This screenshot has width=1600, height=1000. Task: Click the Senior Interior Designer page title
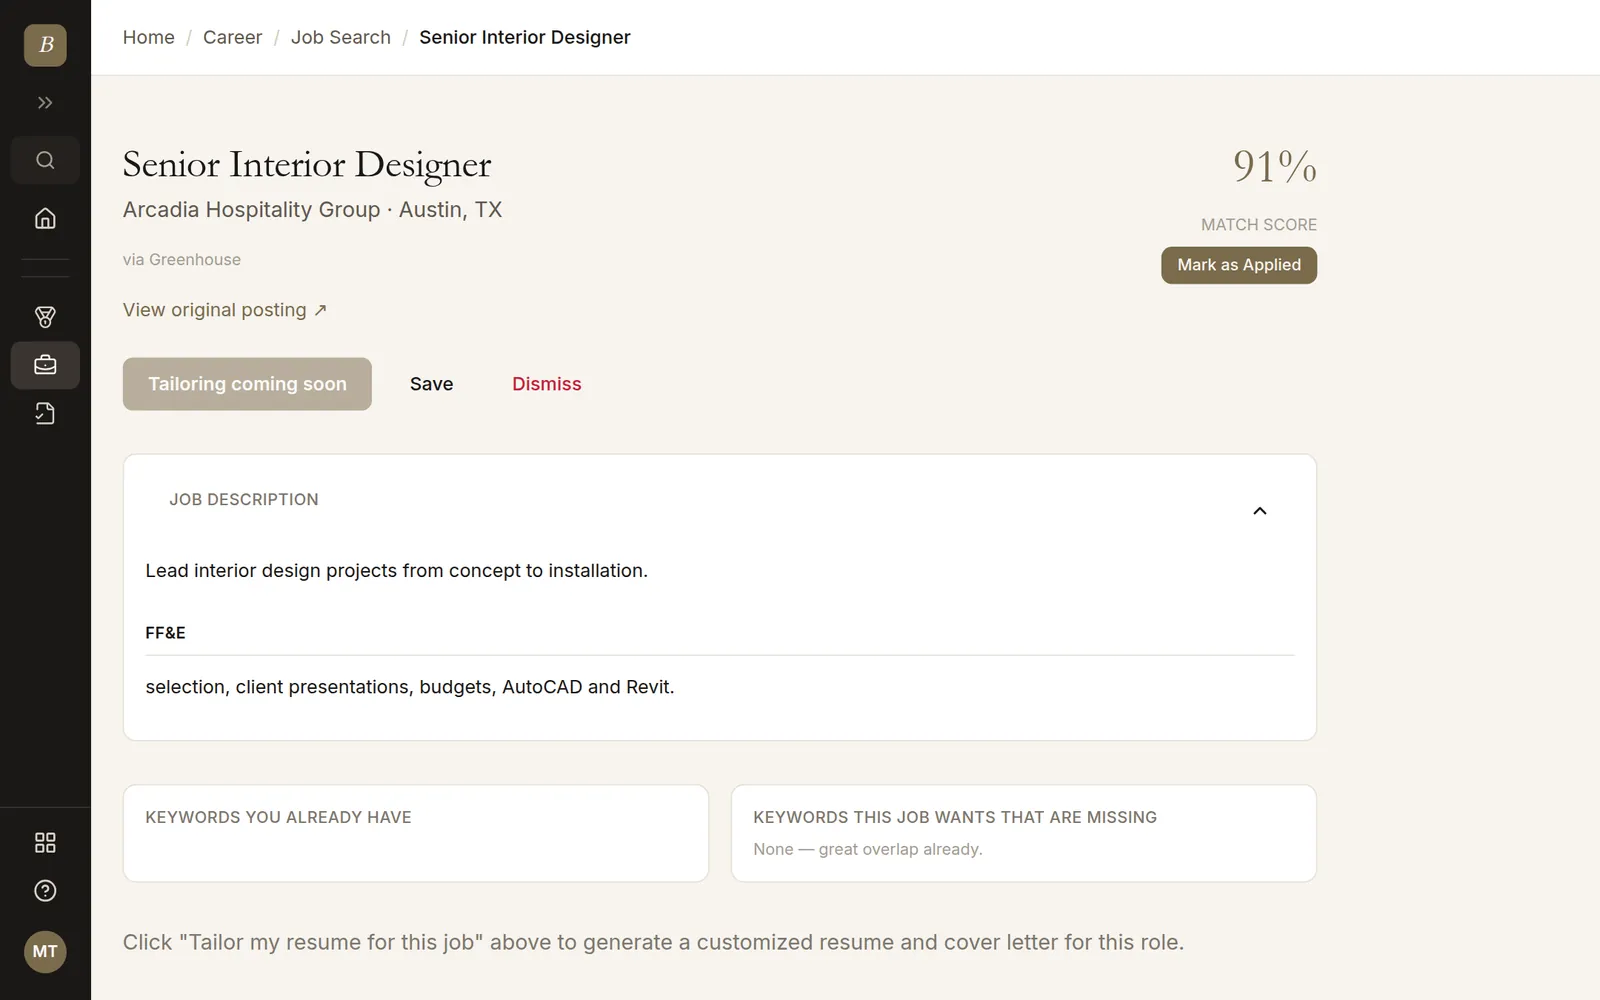tap(307, 165)
